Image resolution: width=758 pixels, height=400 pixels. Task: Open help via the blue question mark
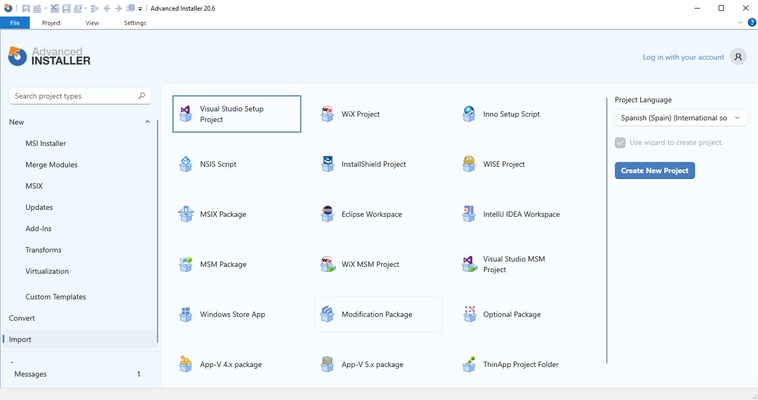pos(752,22)
